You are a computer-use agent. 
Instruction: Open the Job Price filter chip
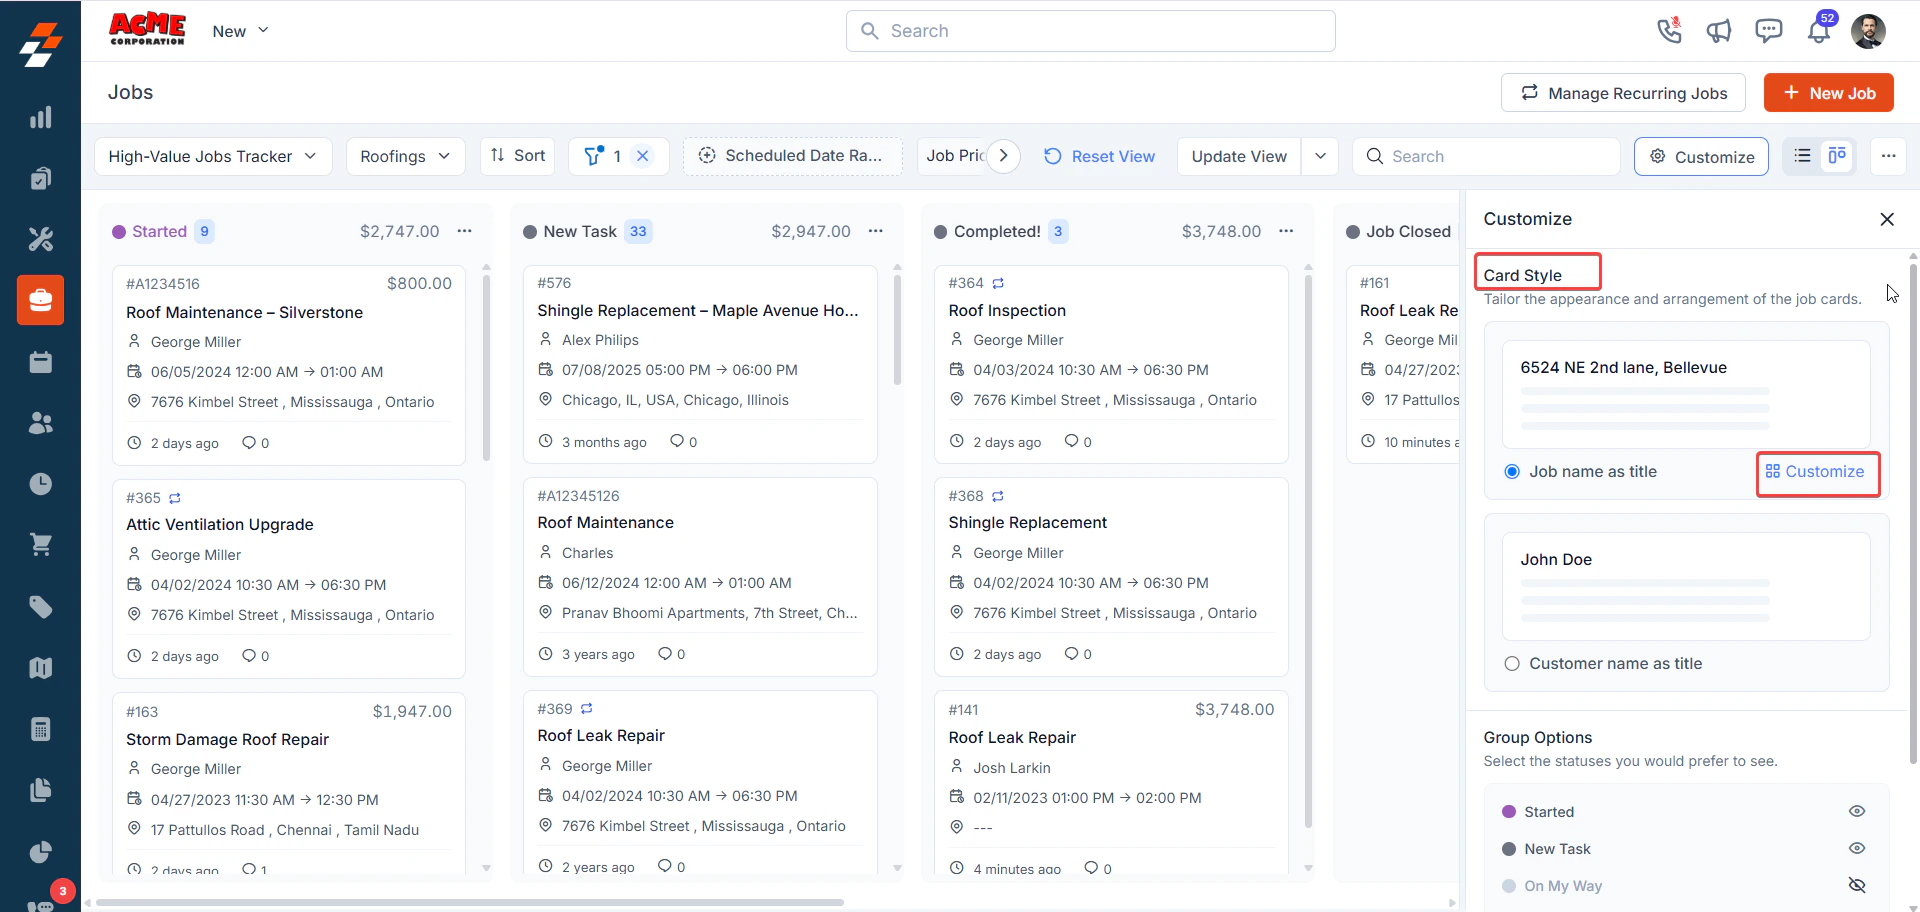click(954, 156)
